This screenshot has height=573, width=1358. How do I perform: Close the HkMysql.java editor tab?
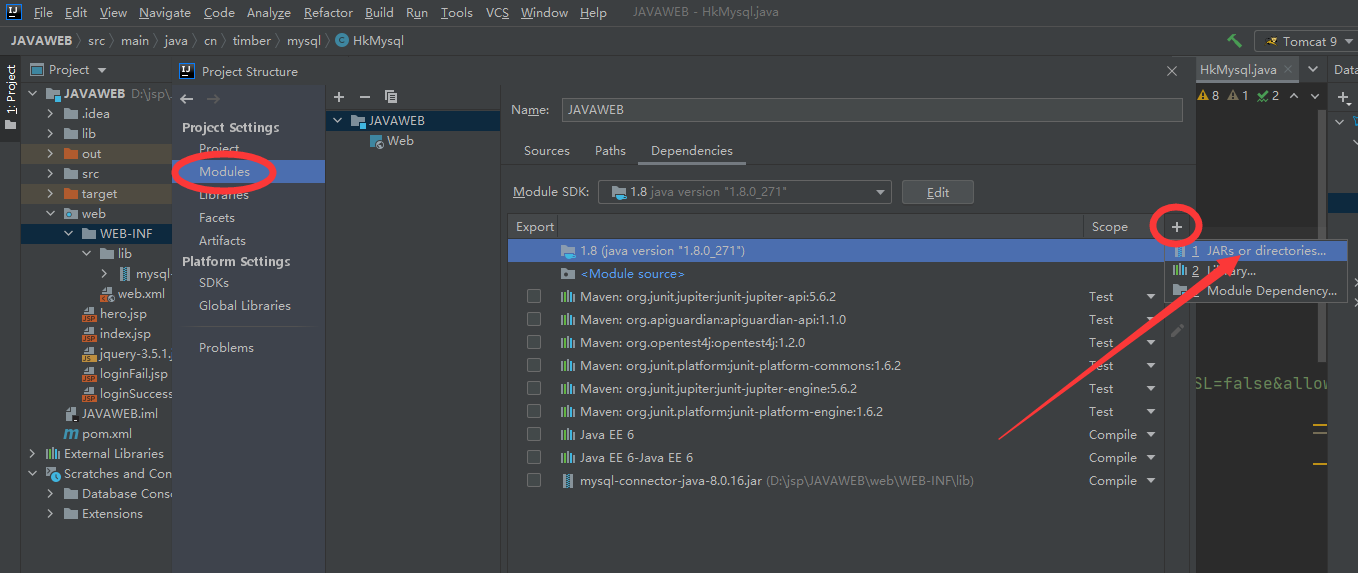coord(1288,70)
